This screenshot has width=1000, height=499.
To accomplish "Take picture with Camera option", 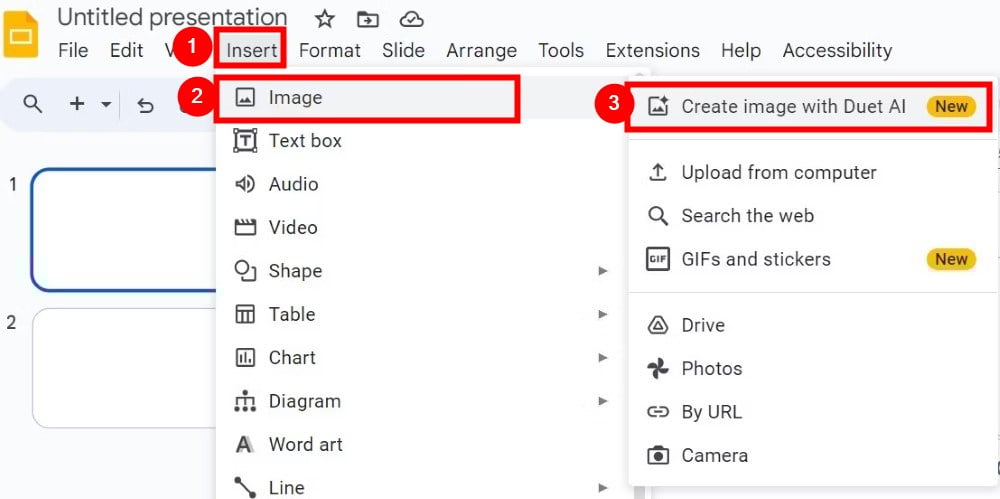I will 812,456.
